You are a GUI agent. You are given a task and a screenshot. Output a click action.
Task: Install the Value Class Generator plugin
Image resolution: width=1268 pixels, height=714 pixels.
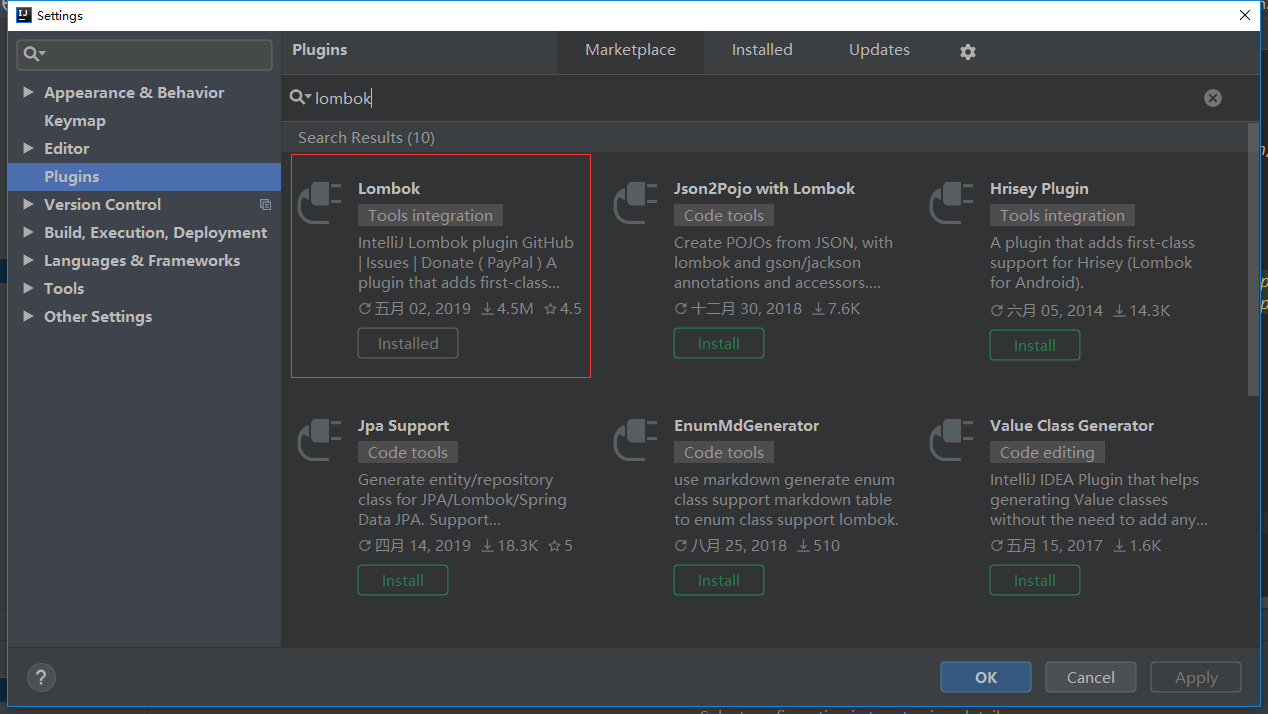(x=1035, y=580)
